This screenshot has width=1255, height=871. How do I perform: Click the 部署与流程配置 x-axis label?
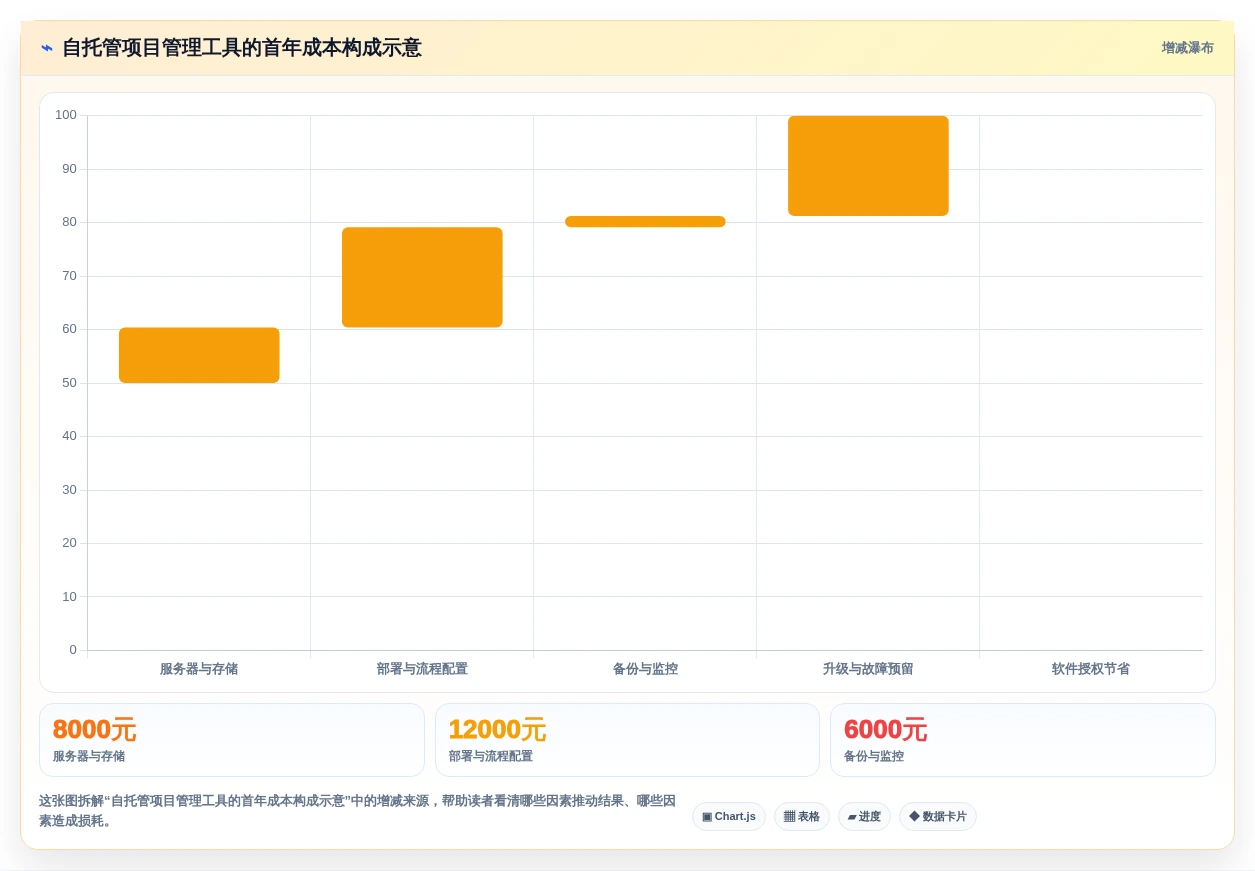coord(422,669)
